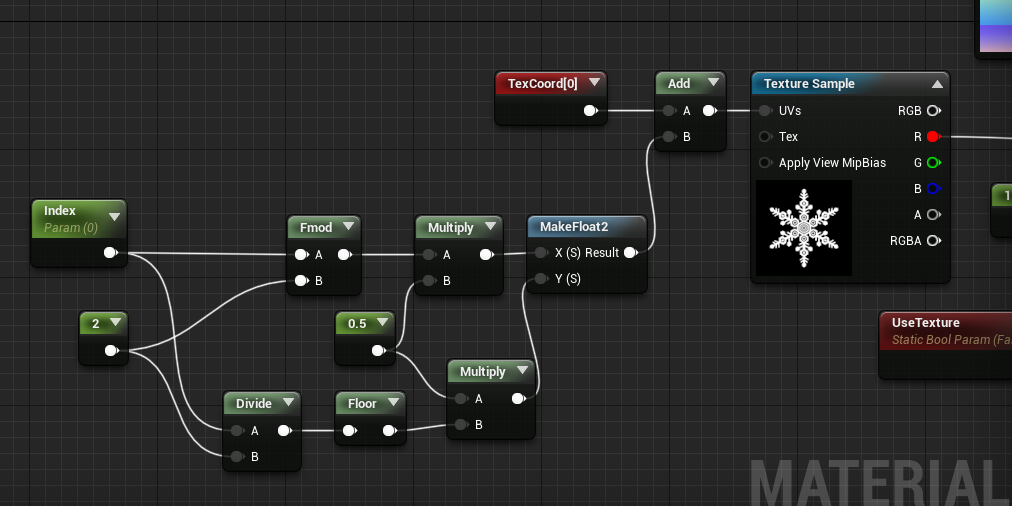Image resolution: width=1012 pixels, height=506 pixels.
Task: Click the Add node A input pin
Action: pyautogui.click(x=669, y=110)
